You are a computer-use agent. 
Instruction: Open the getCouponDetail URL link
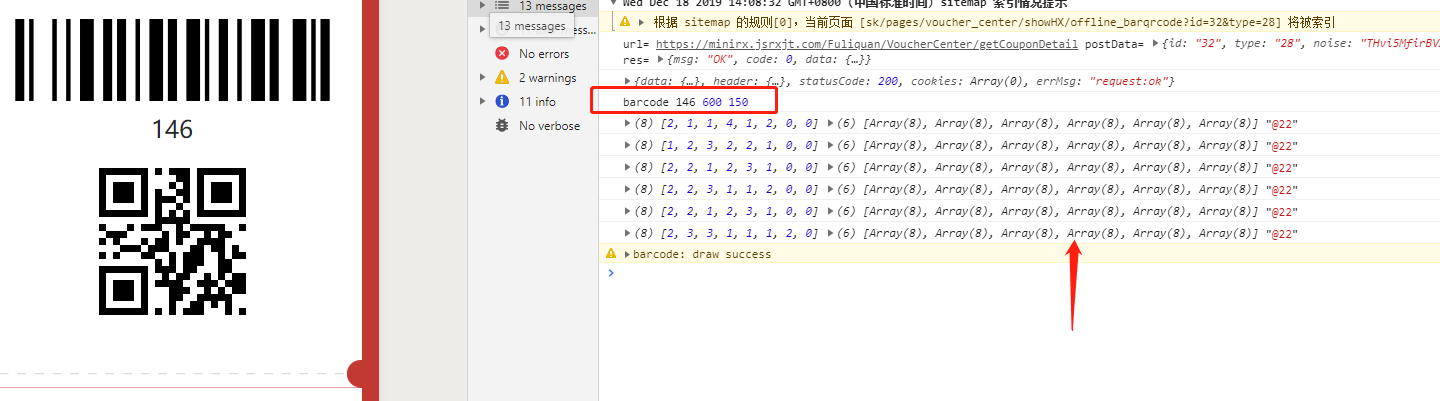866,44
